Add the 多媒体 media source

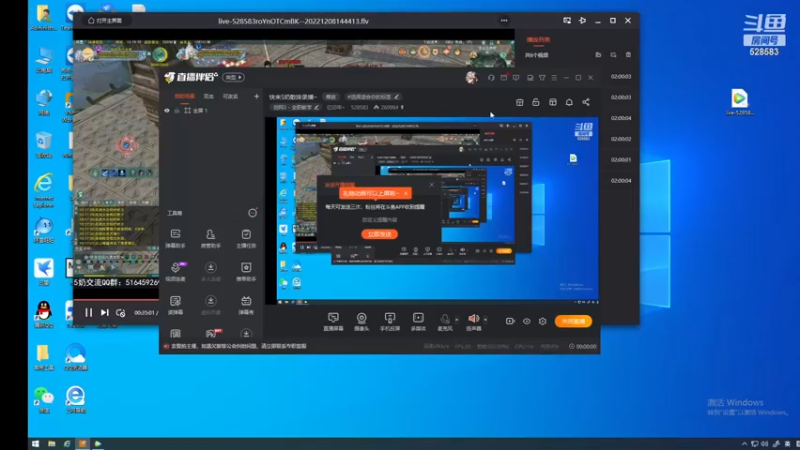pyautogui.click(x=418, y=322)
